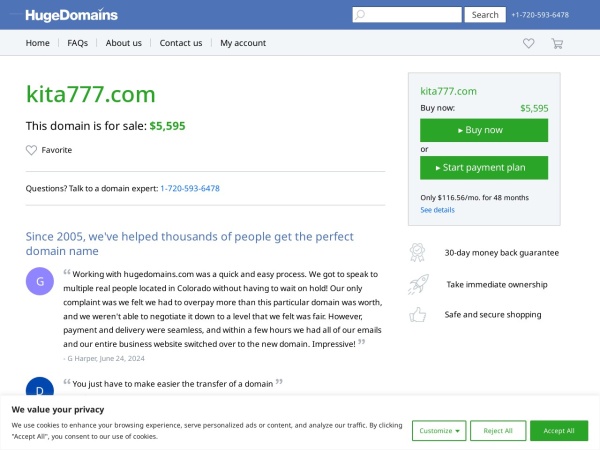Click the magnifier icon in search box
The image size is (600, 450).
[360, 15]
